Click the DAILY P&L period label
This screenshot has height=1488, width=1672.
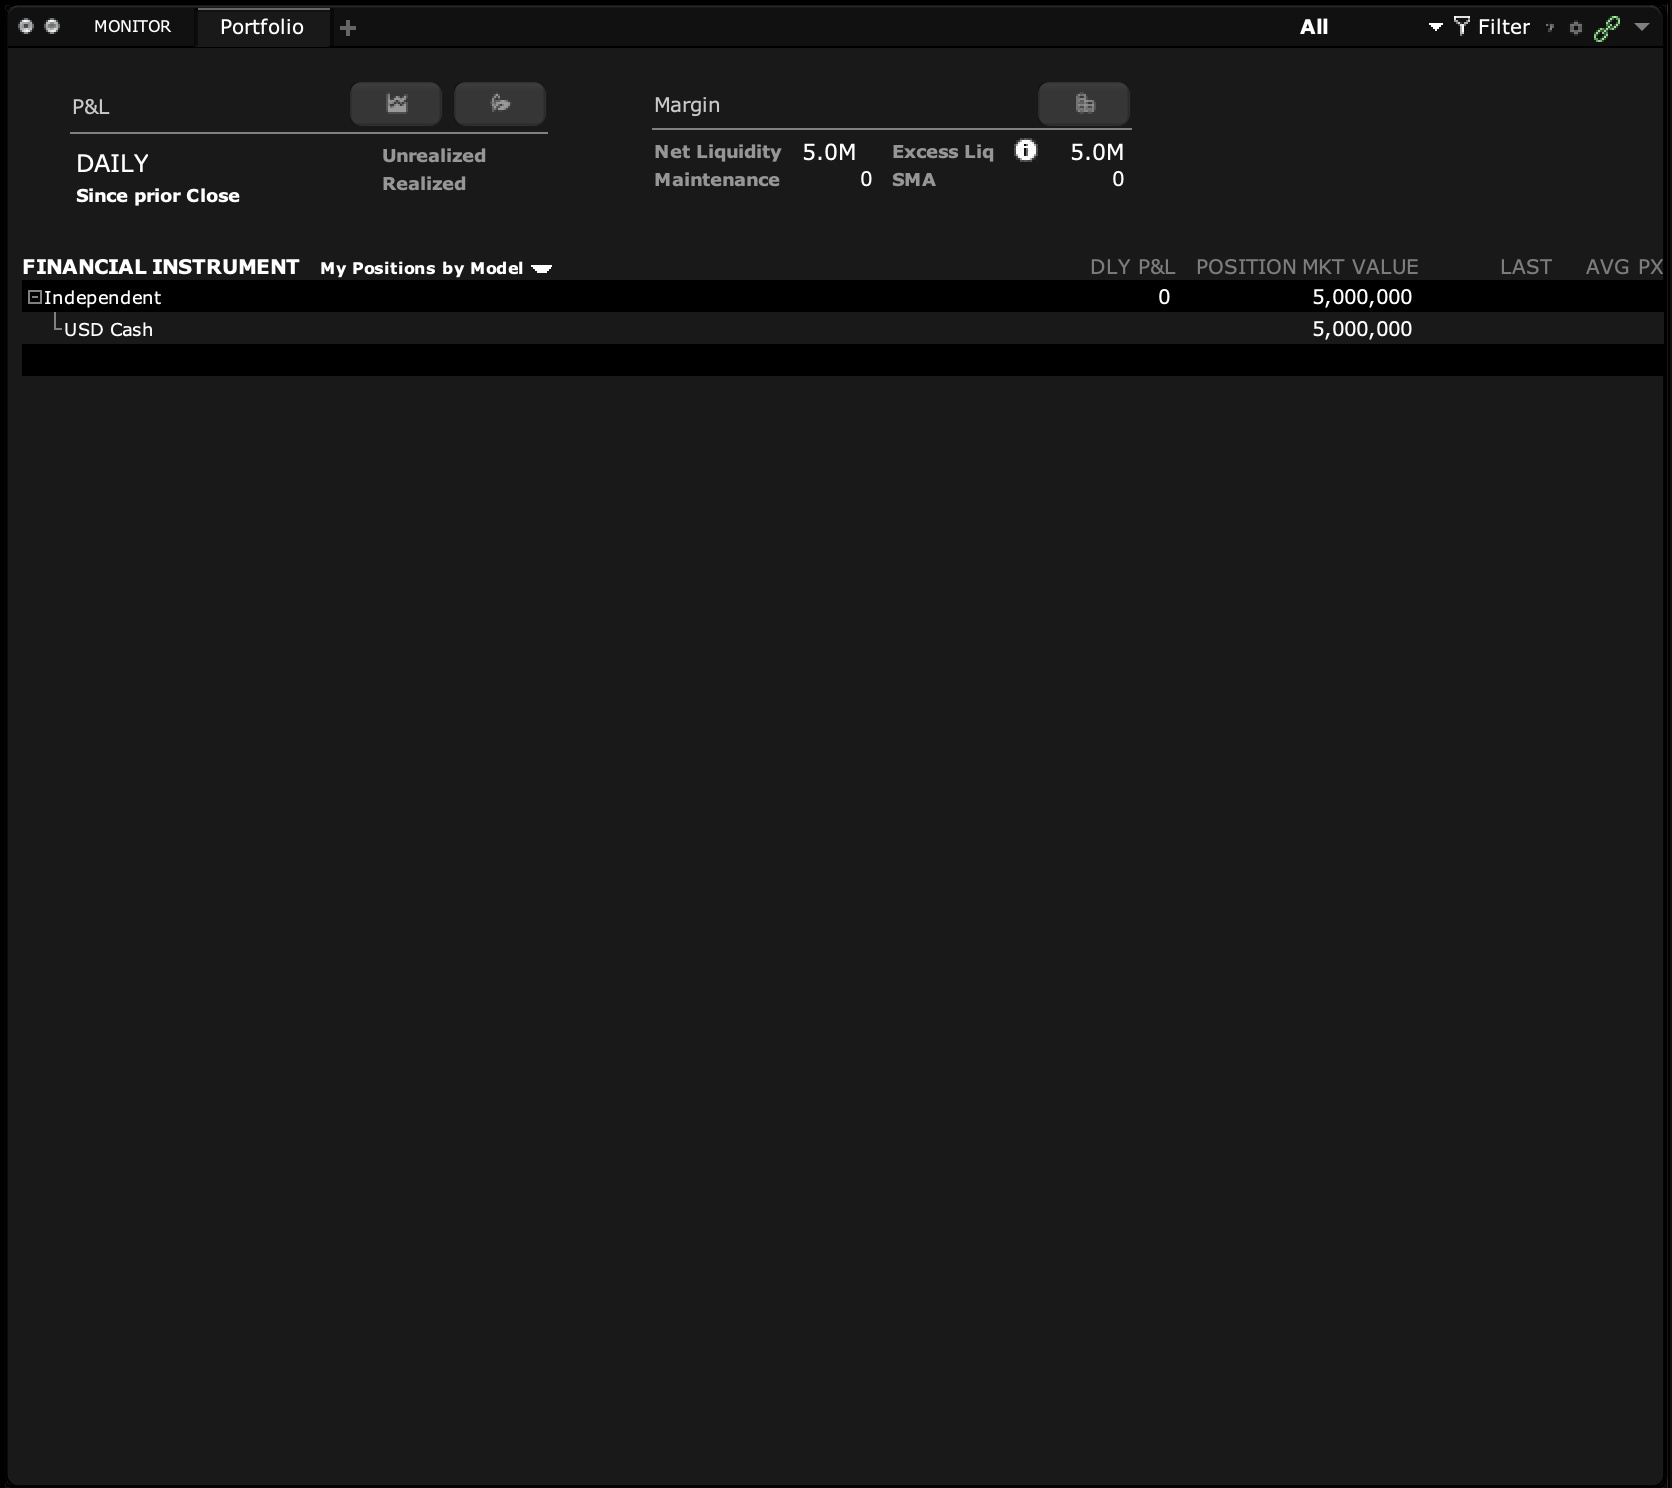[x=112, y=163]
